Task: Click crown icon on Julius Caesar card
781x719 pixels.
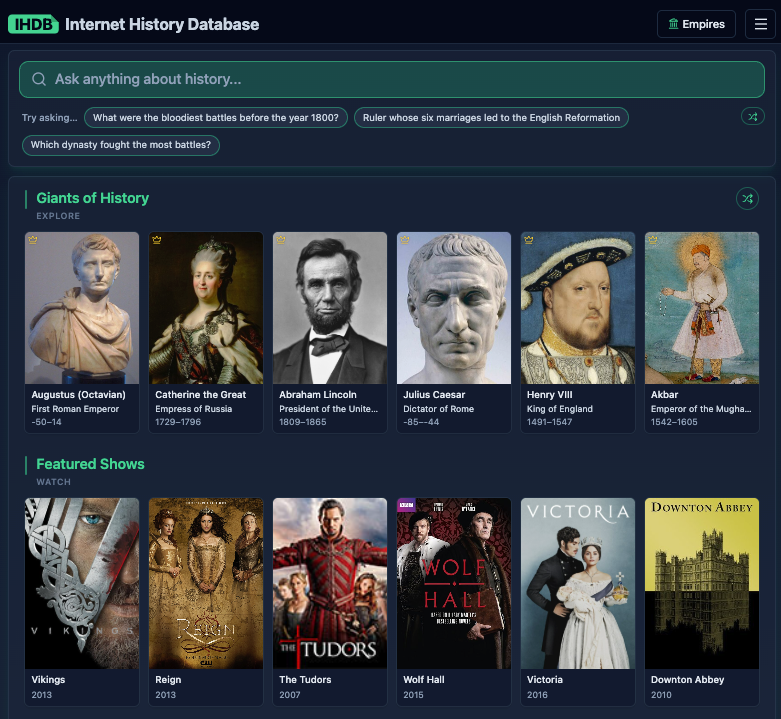Action: tap(405, 240)
